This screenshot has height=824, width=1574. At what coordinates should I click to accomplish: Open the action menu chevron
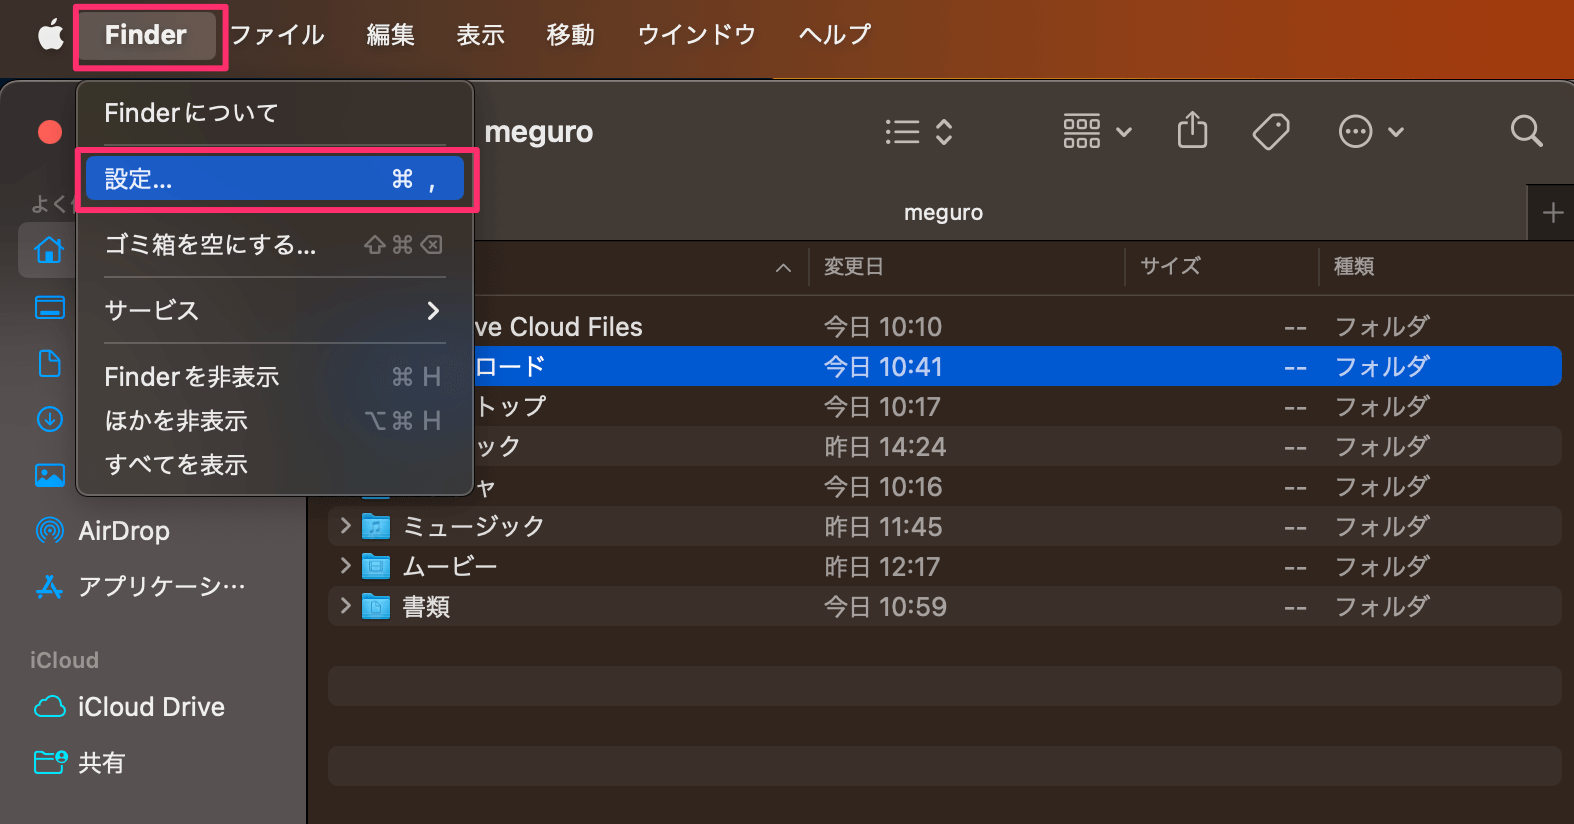click(1396, 132)
